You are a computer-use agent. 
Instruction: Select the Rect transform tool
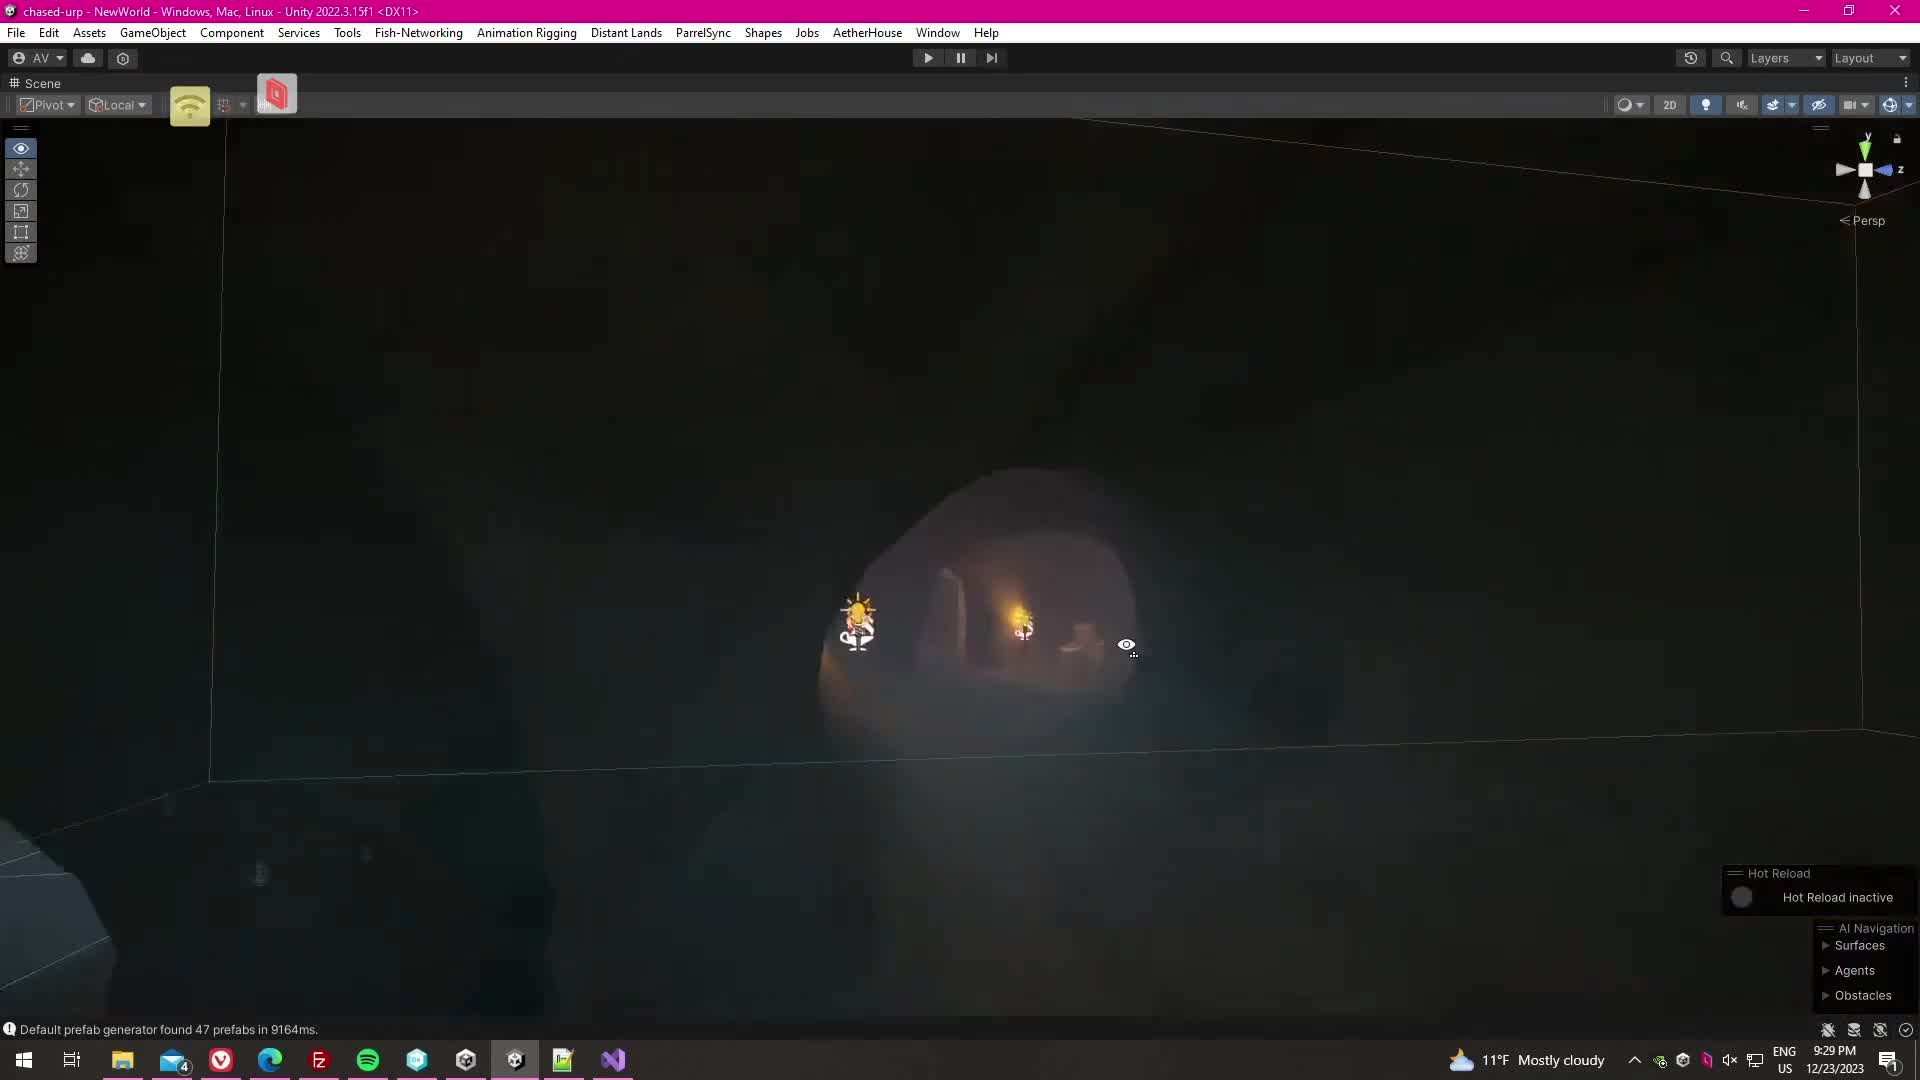point(21,232)
